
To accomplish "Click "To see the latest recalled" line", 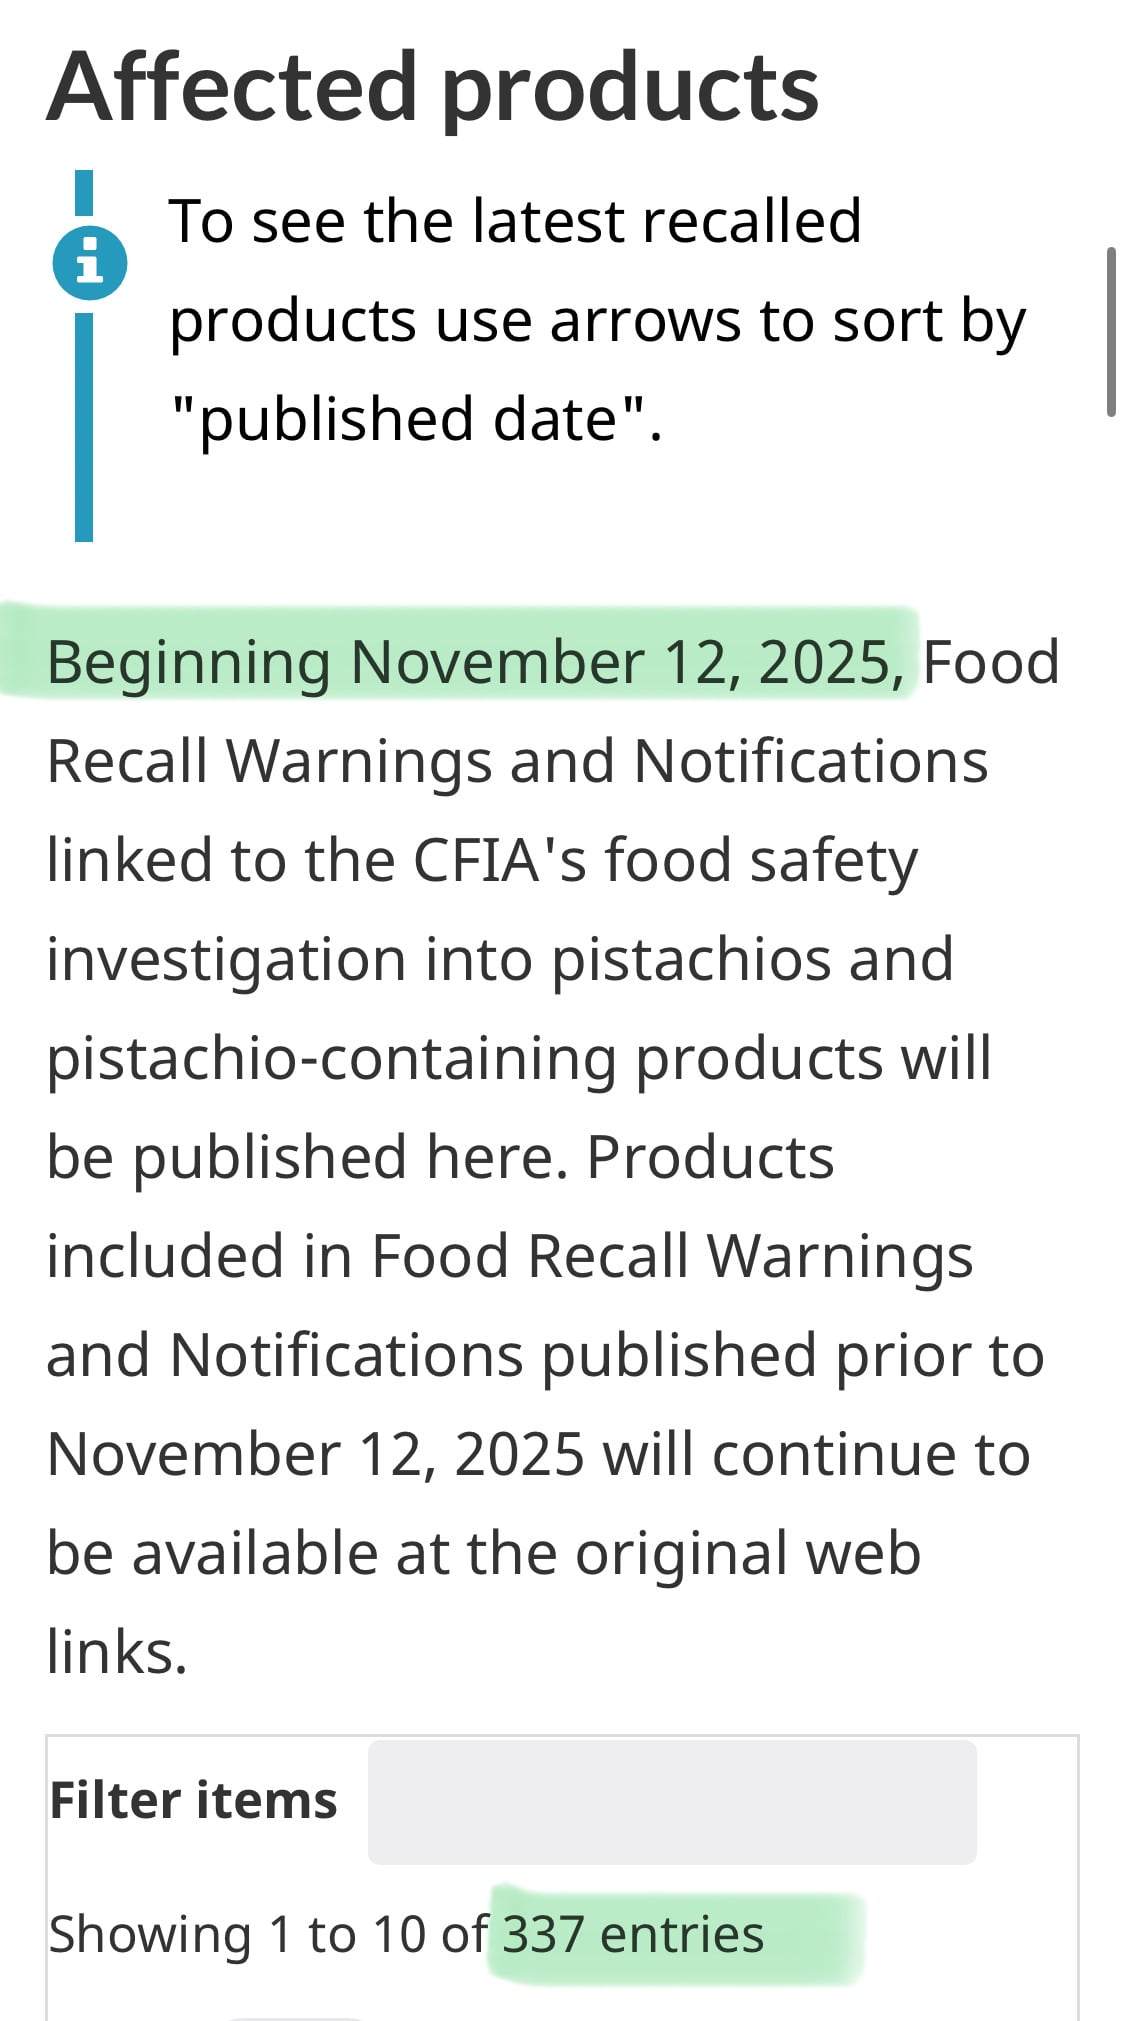I will pos(514,221).
